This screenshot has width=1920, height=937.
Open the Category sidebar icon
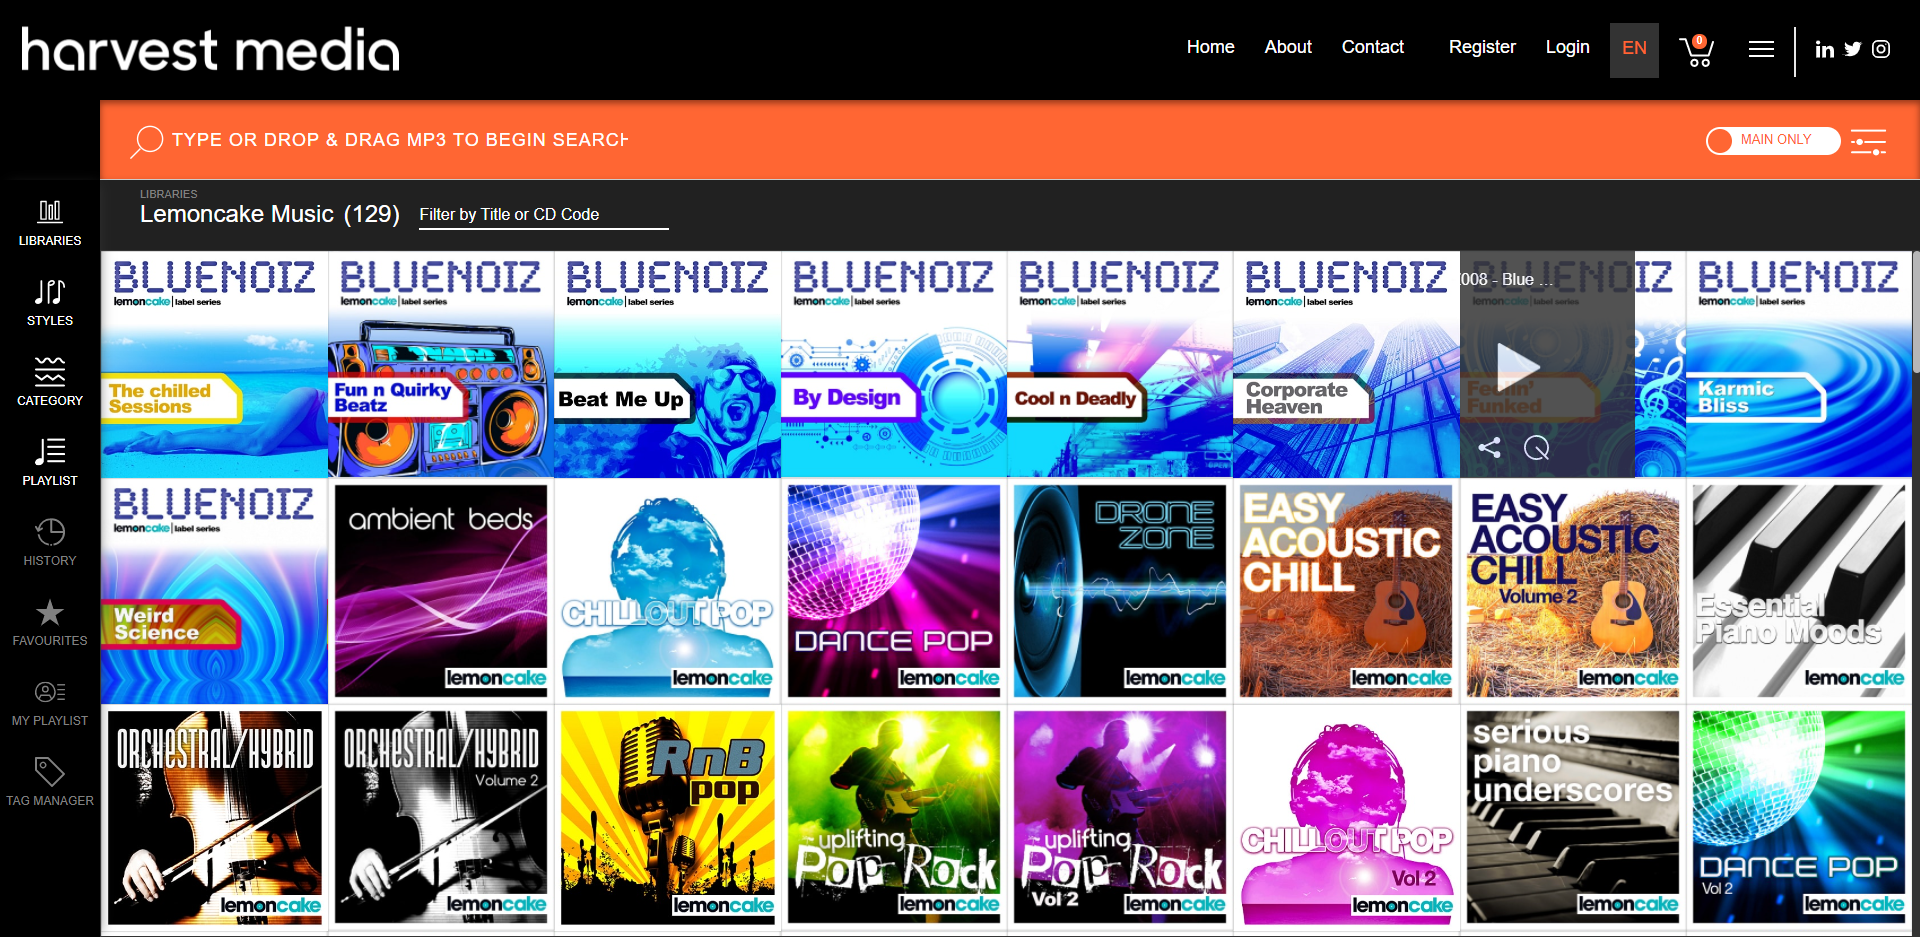tap(50, 371)
